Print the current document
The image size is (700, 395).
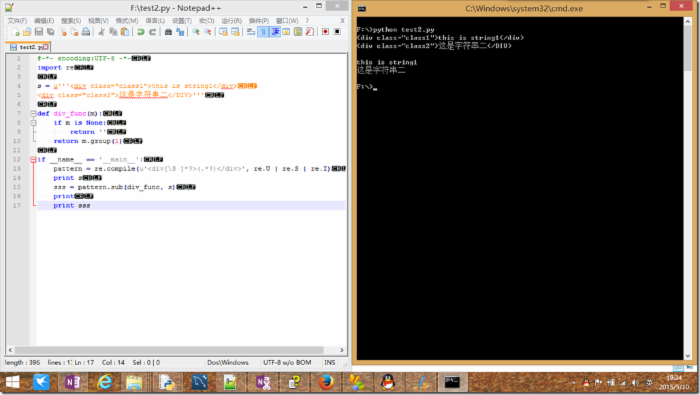(x=86, y=32)
